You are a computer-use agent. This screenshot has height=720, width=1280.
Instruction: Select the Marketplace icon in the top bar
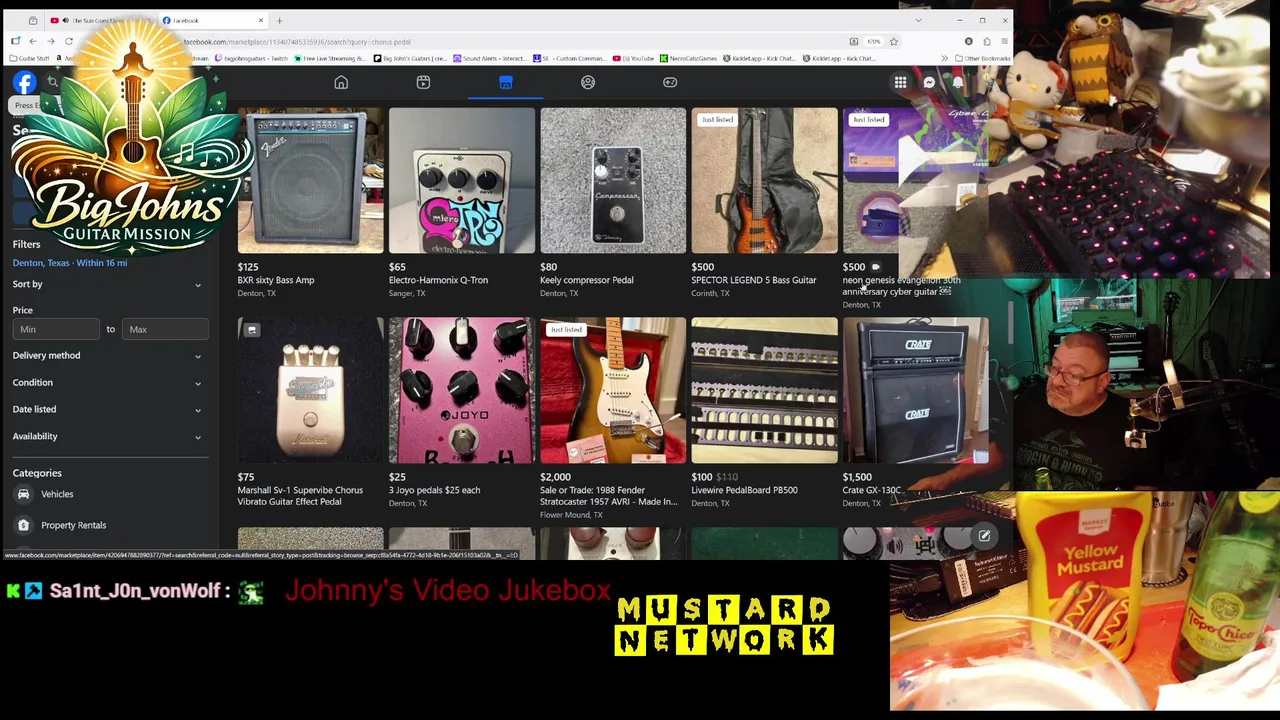click(x=506, y=83)
